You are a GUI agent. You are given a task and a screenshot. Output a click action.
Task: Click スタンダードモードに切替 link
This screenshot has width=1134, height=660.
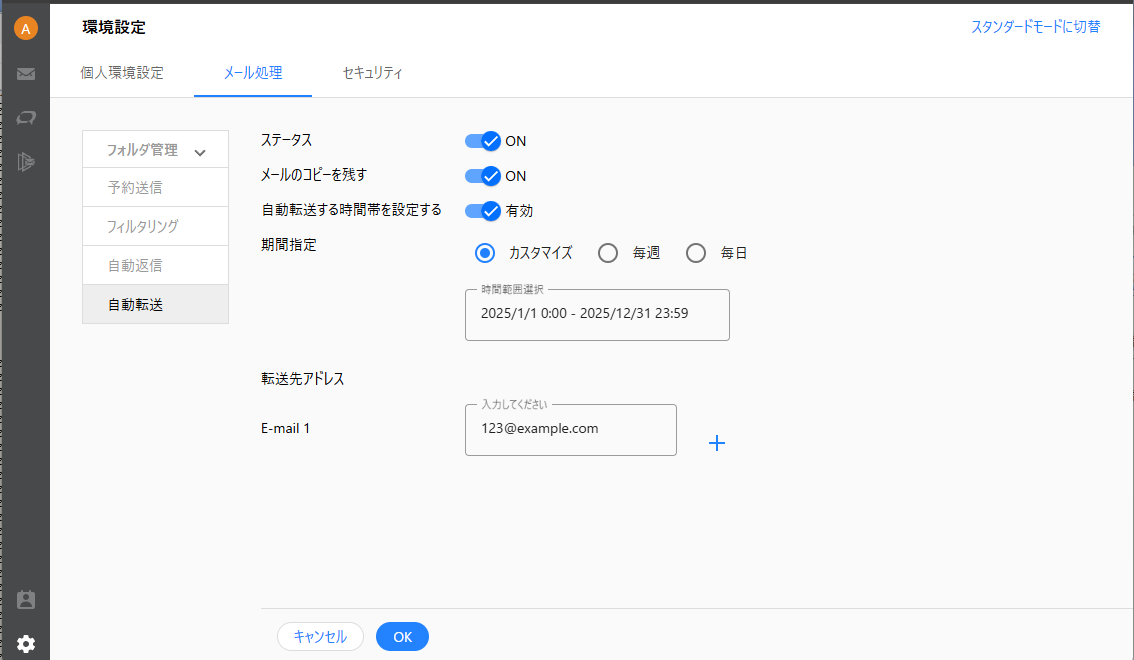click(1035, 27)
